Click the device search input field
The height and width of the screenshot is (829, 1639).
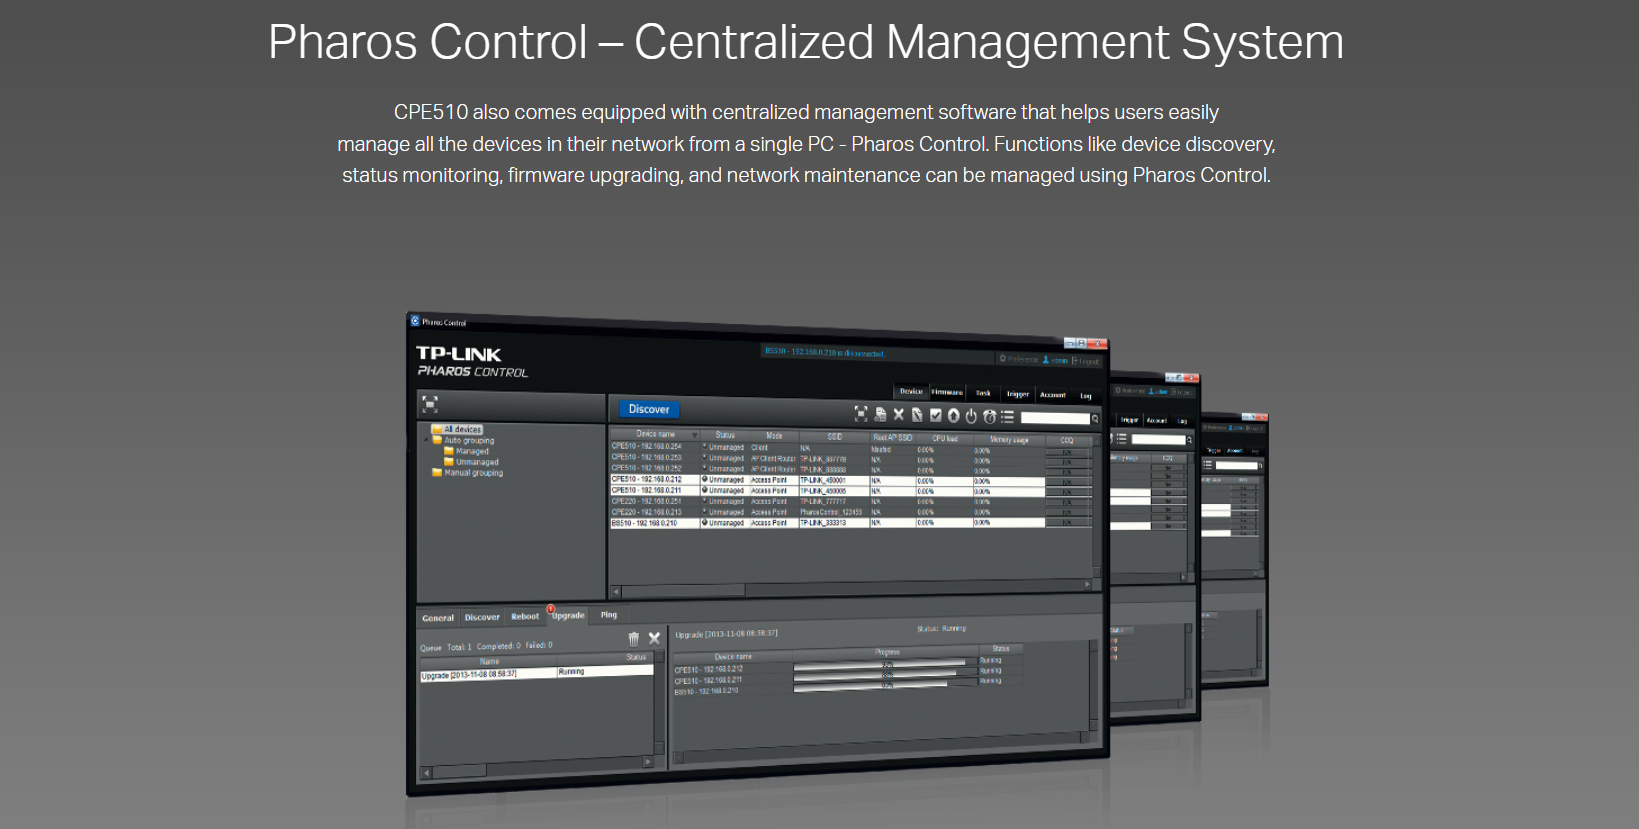(1054, 418)
